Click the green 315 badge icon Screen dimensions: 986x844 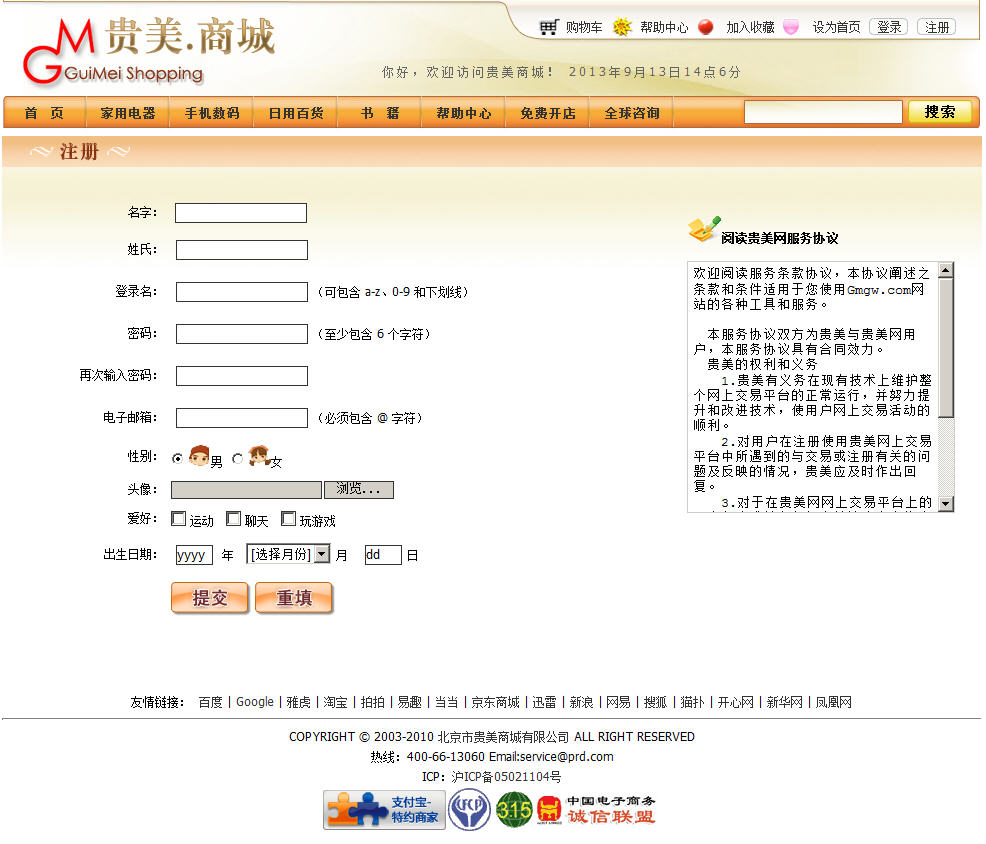pos(514,809)
